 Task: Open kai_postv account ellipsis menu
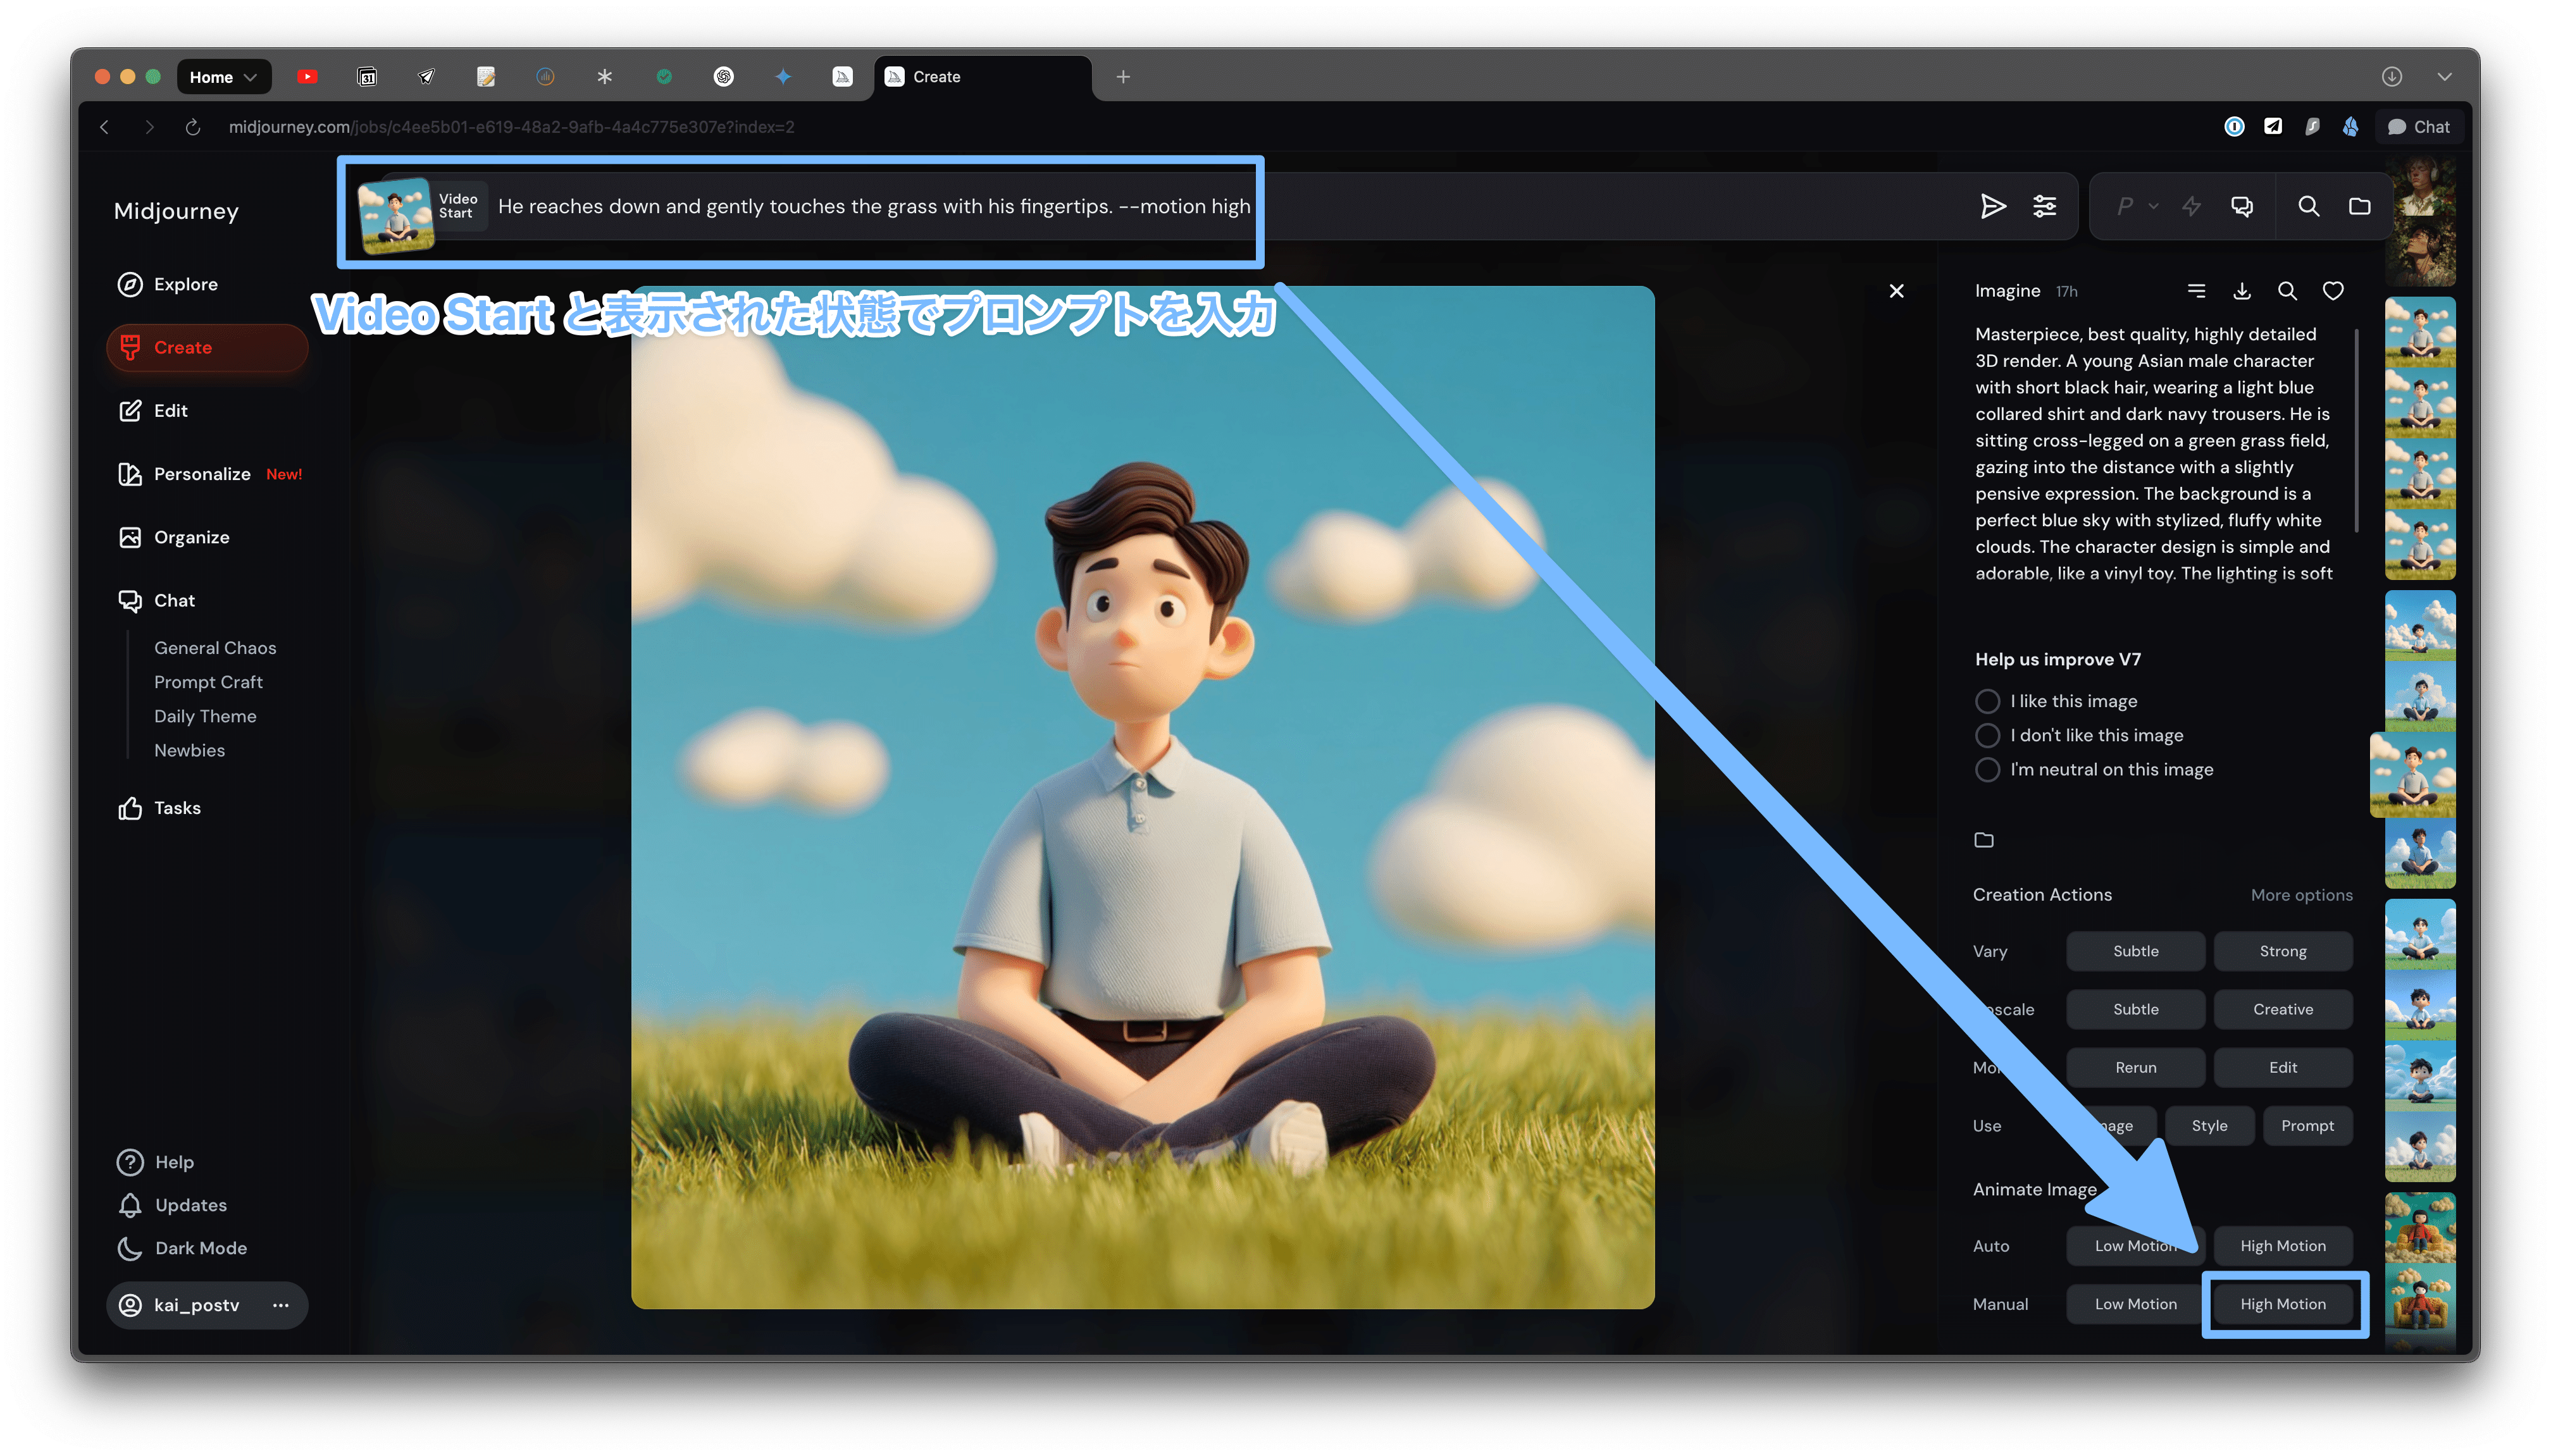(x=281, y=1305)
